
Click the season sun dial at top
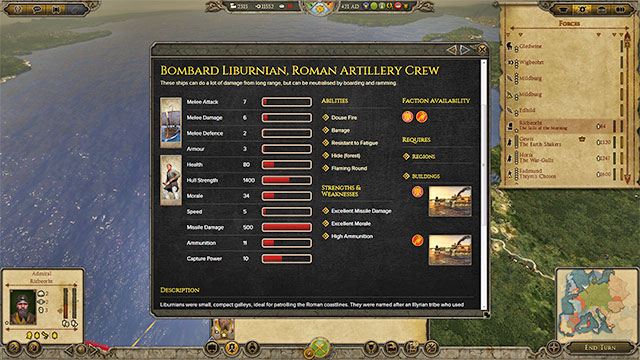pos(320,8)
